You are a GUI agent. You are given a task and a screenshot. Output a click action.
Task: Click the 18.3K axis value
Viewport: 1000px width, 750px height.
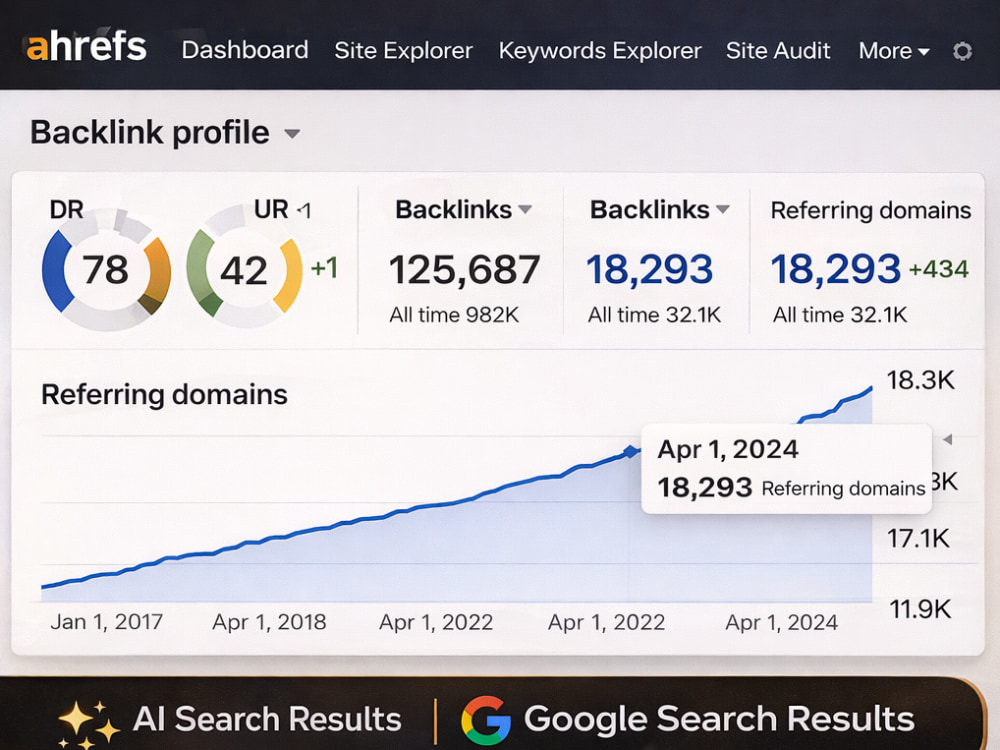click(920, 380)
